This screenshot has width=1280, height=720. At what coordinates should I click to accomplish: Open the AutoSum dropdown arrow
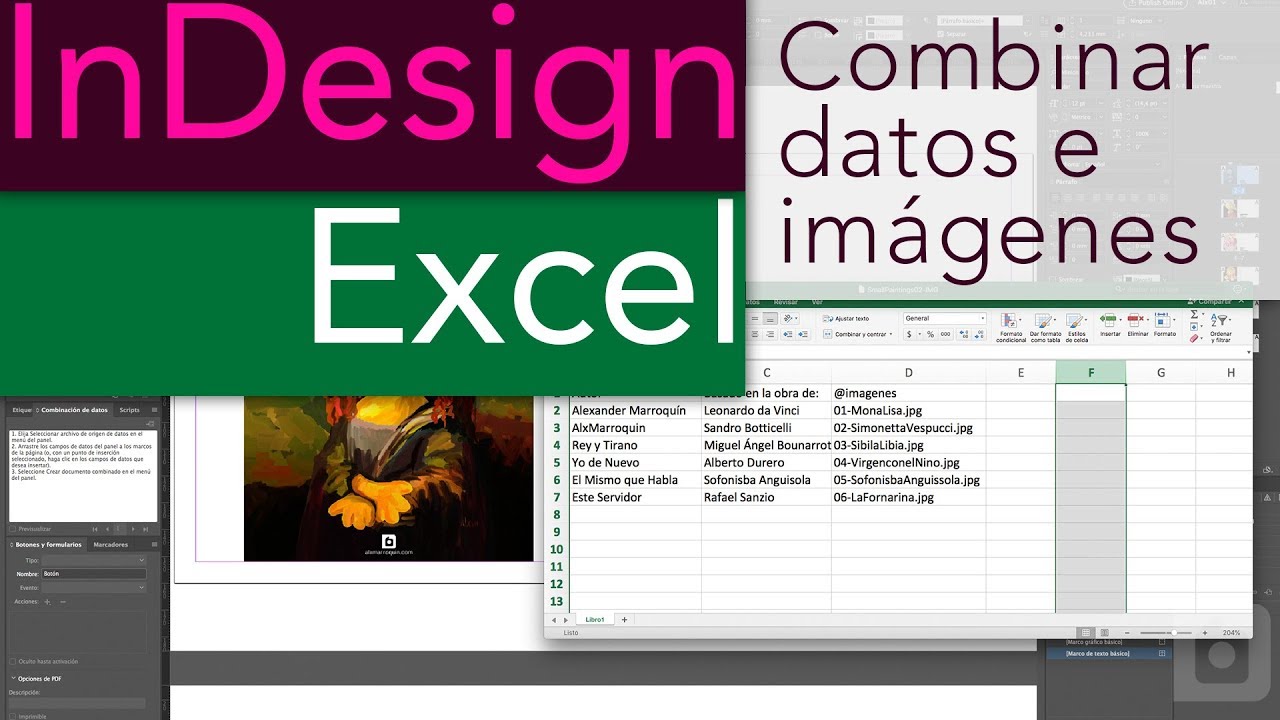coord(1203,315)
